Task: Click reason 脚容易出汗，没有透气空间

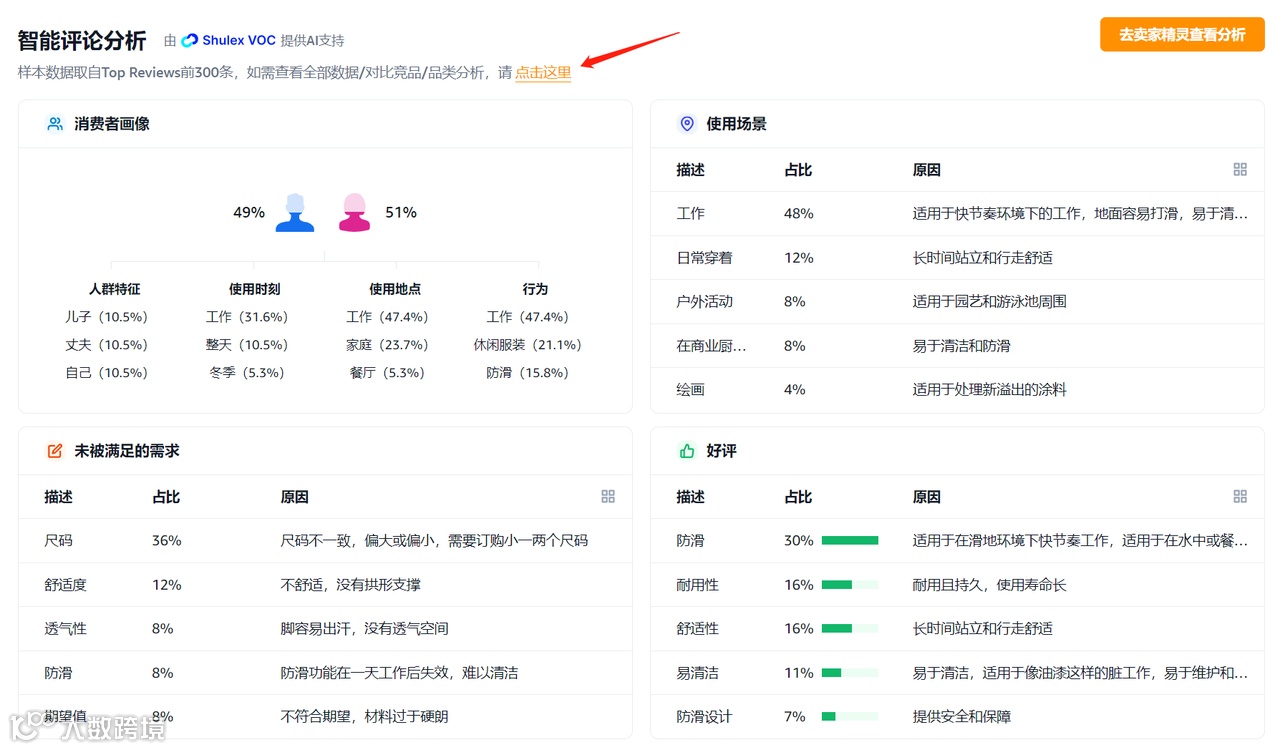Action: point(364,628)
